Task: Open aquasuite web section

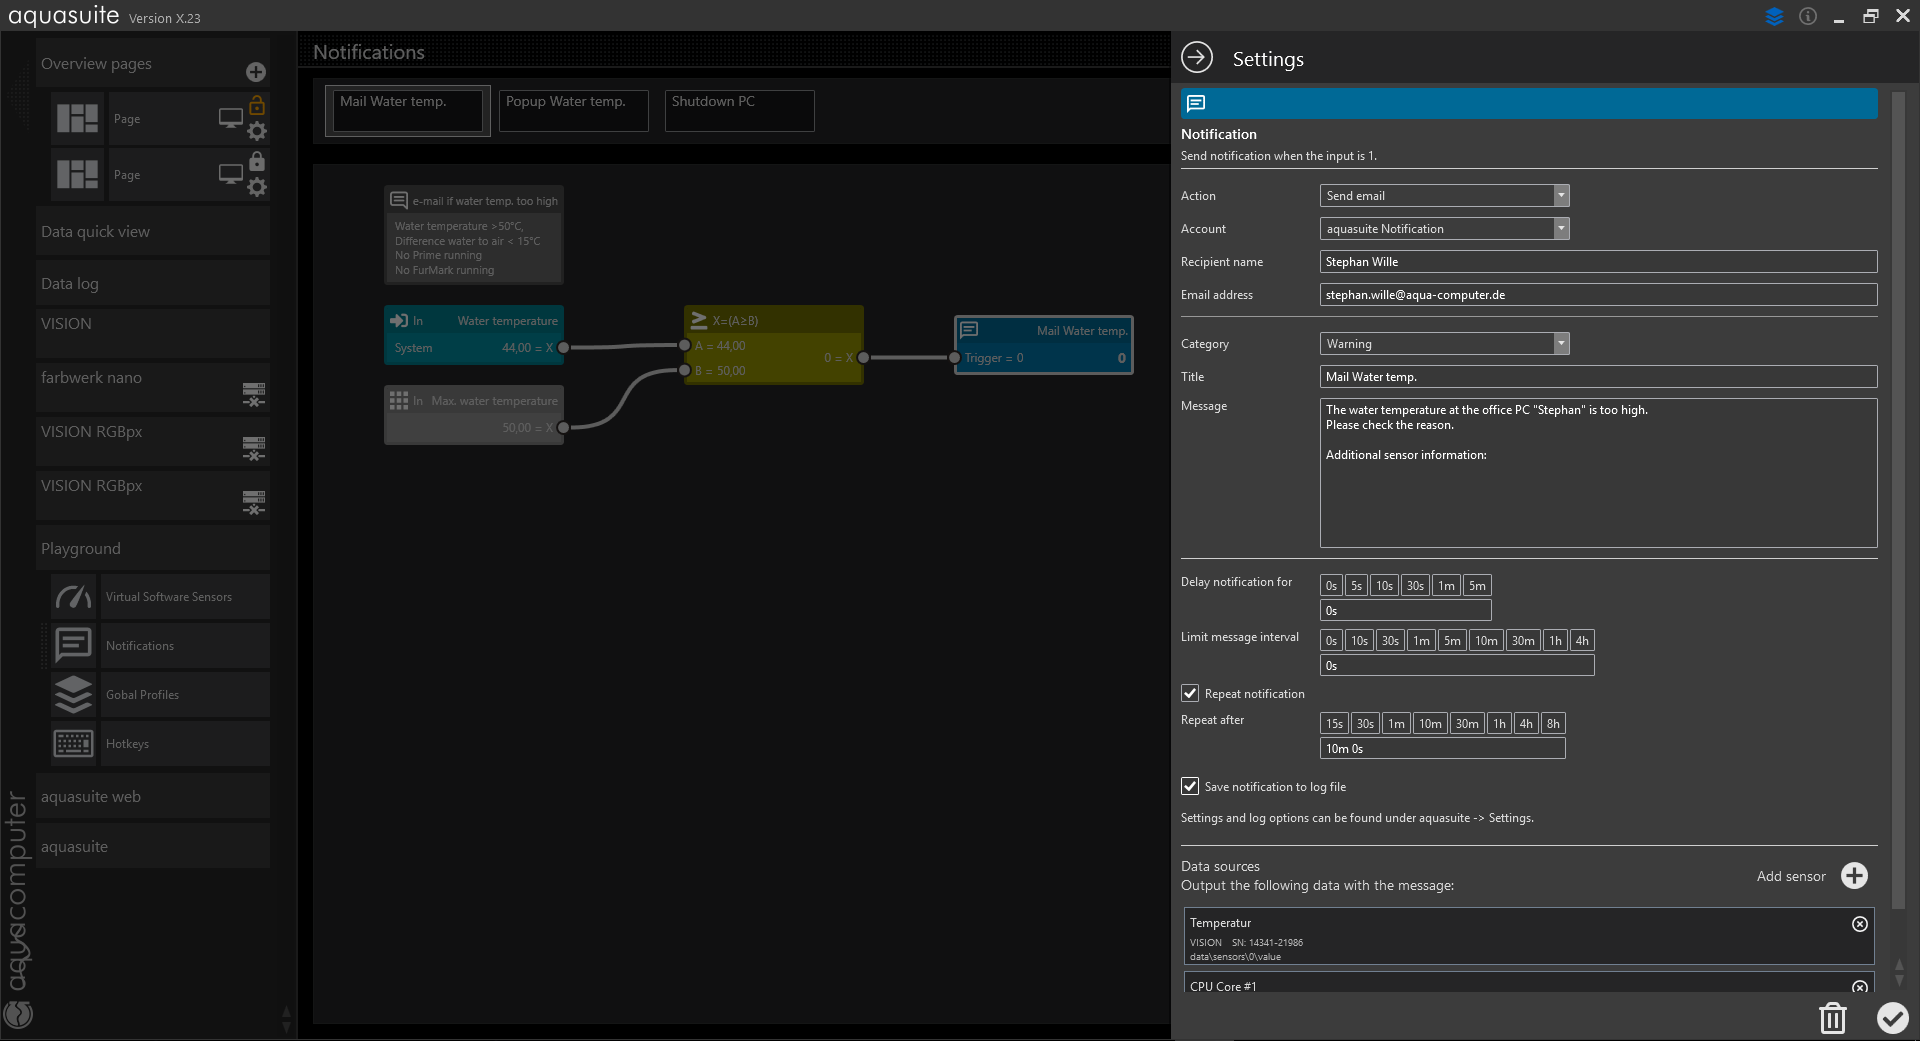Action: pos(153,796)
